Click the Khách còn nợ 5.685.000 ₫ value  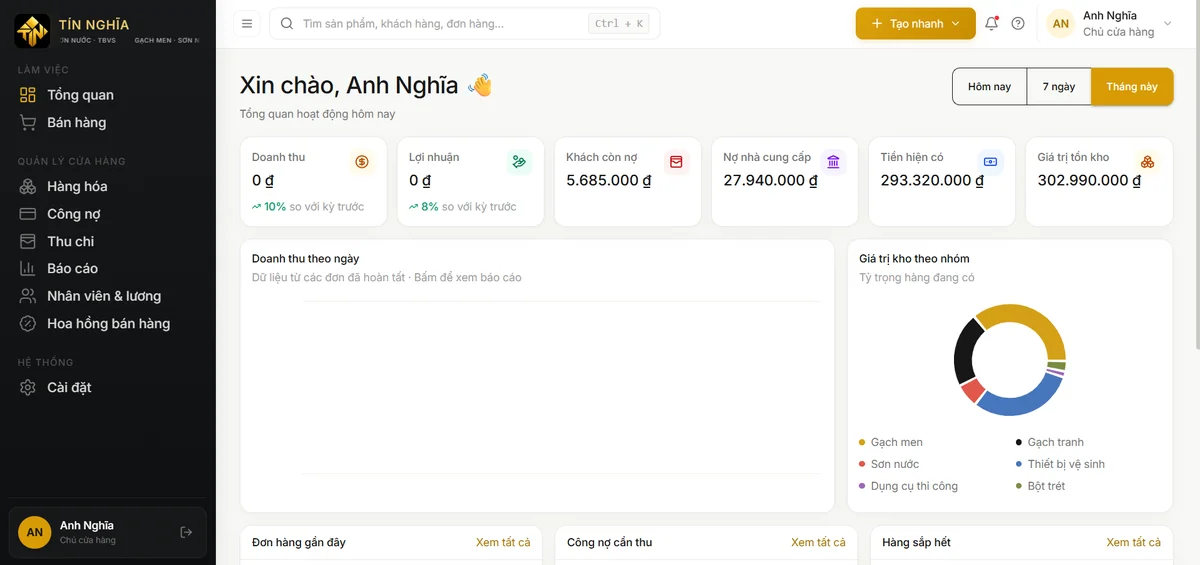coord(609,181)
